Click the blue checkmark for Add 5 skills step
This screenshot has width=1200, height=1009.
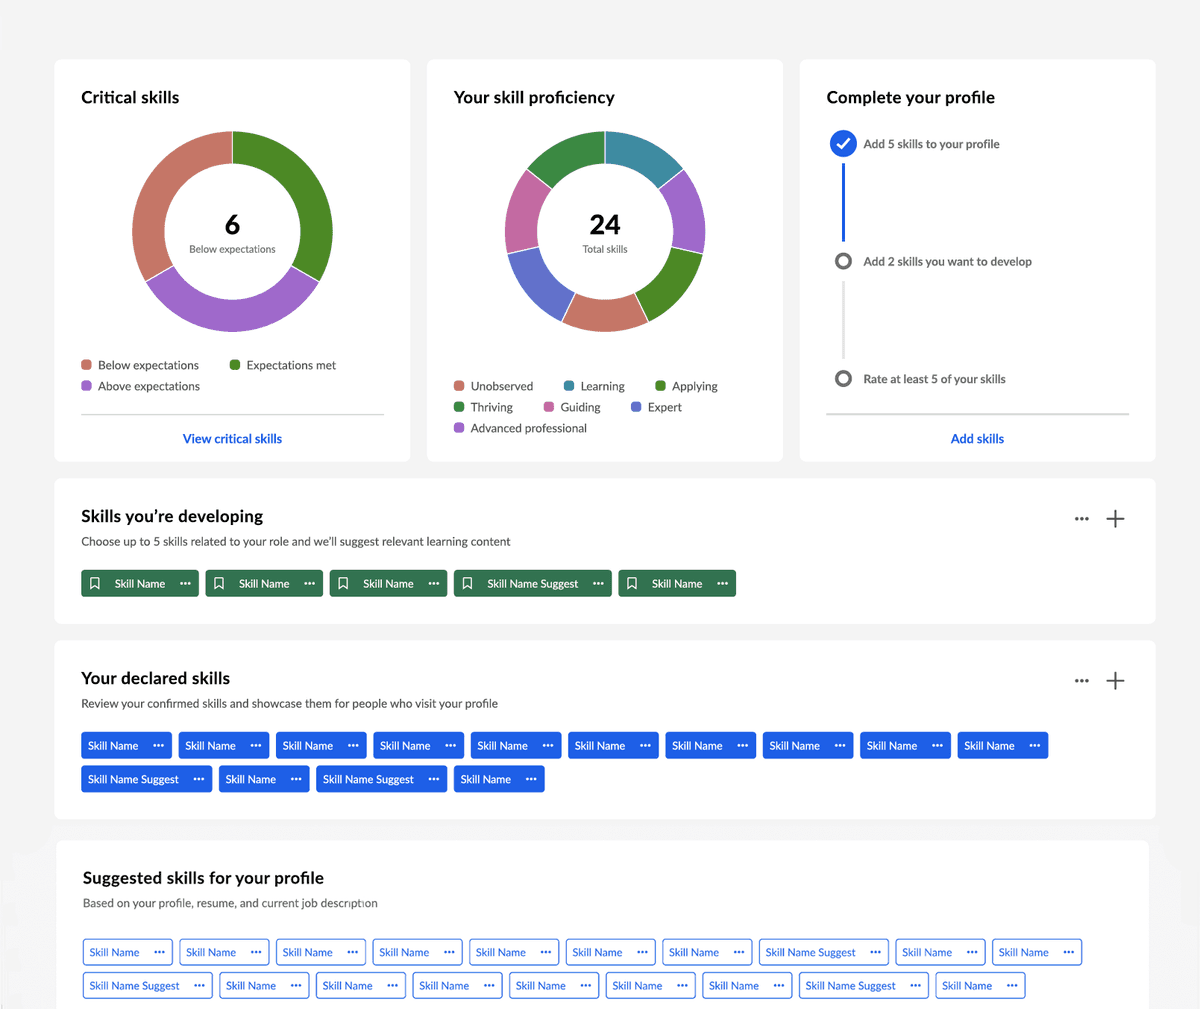point(843,144)
